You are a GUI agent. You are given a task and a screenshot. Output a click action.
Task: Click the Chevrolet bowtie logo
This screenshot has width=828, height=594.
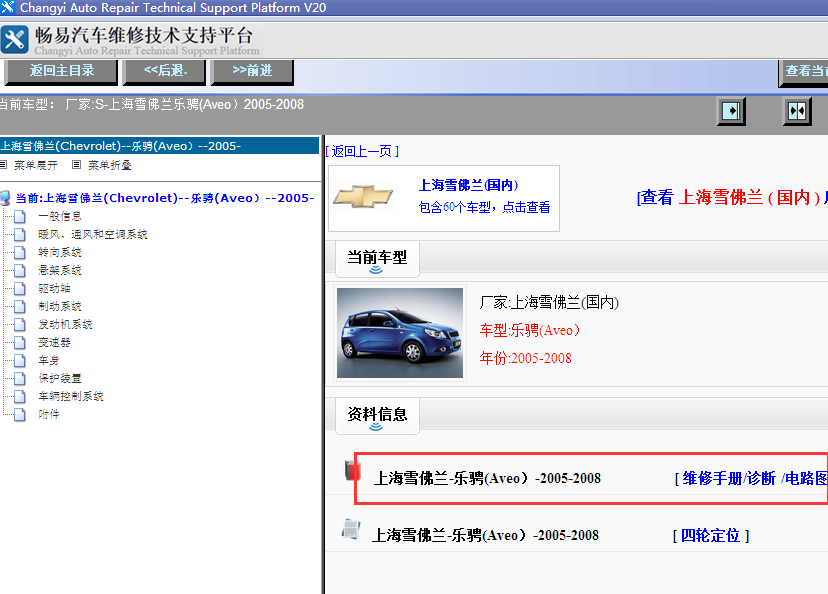coord(363,197)
